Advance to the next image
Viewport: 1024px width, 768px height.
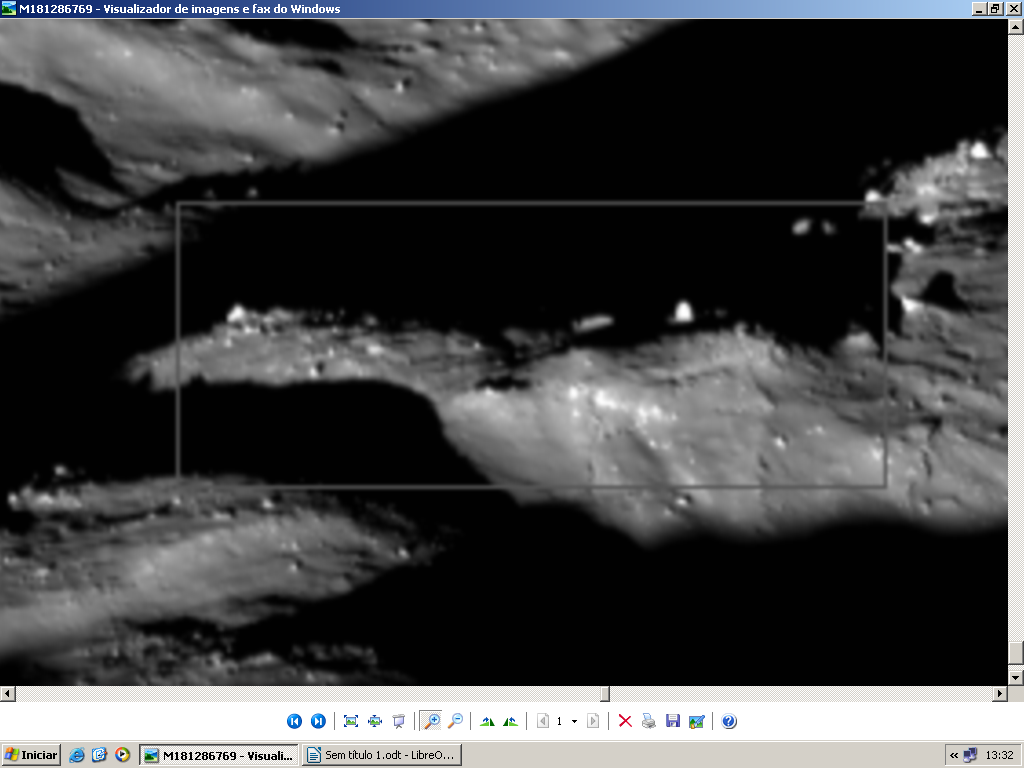click(318, 721)
